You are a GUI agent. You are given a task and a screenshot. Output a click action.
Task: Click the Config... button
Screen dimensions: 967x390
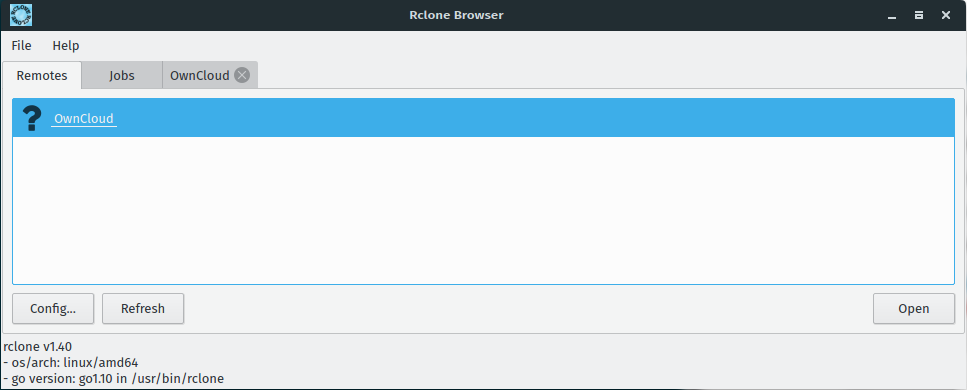tap(53, 309)
